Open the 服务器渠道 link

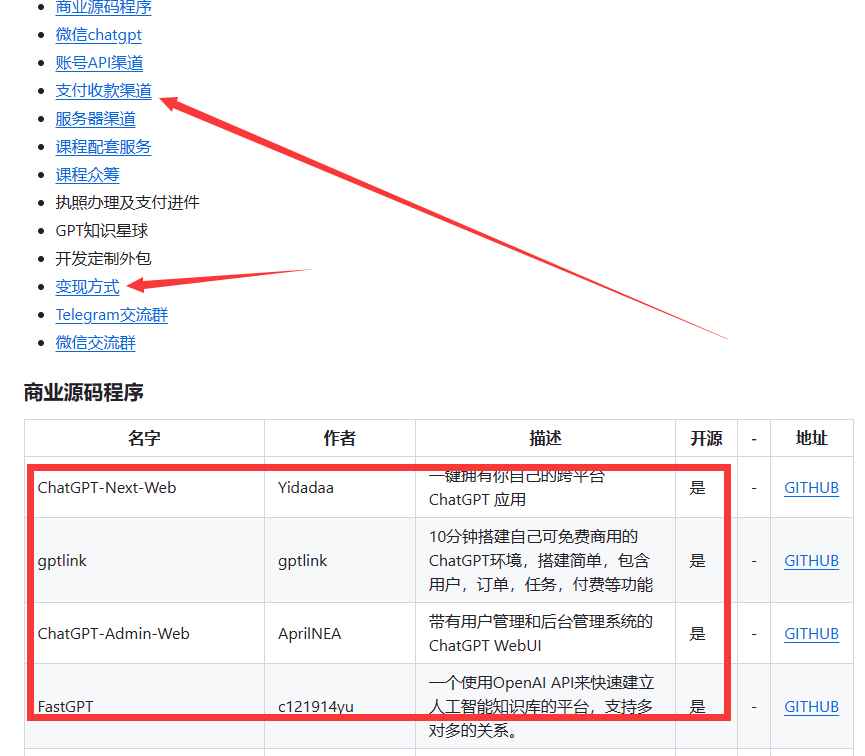pos(95,119)
